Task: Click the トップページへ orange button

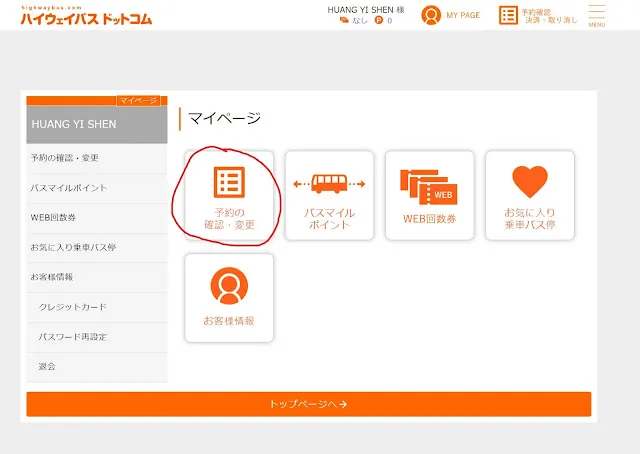Action: pos(309,404)
